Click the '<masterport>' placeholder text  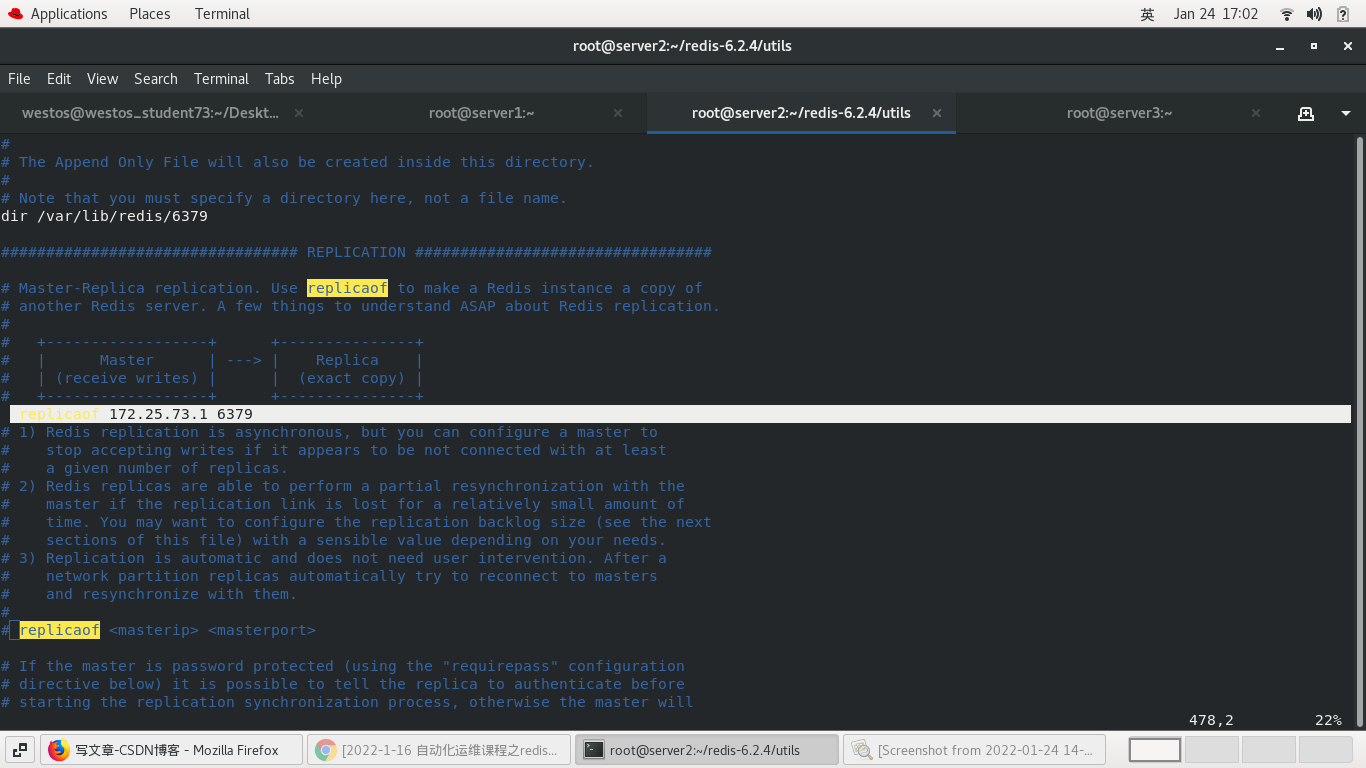click(262, 630)
